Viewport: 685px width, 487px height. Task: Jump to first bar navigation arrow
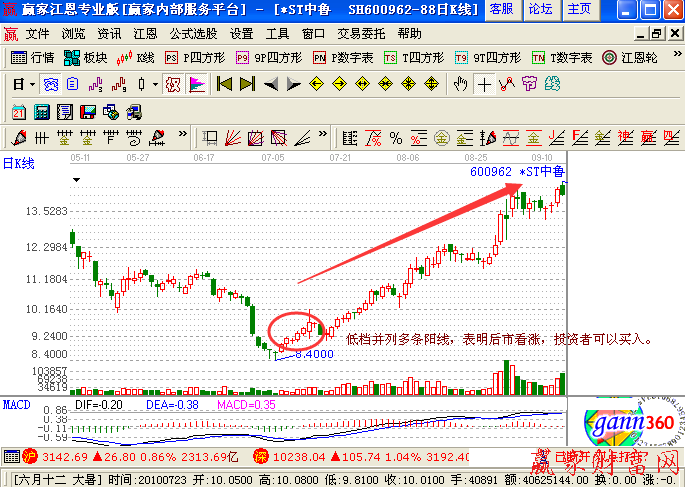point(225,84)
